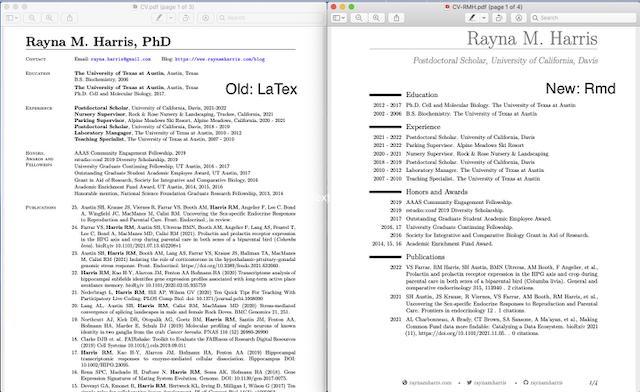Share the CV.pdf document

70,18
